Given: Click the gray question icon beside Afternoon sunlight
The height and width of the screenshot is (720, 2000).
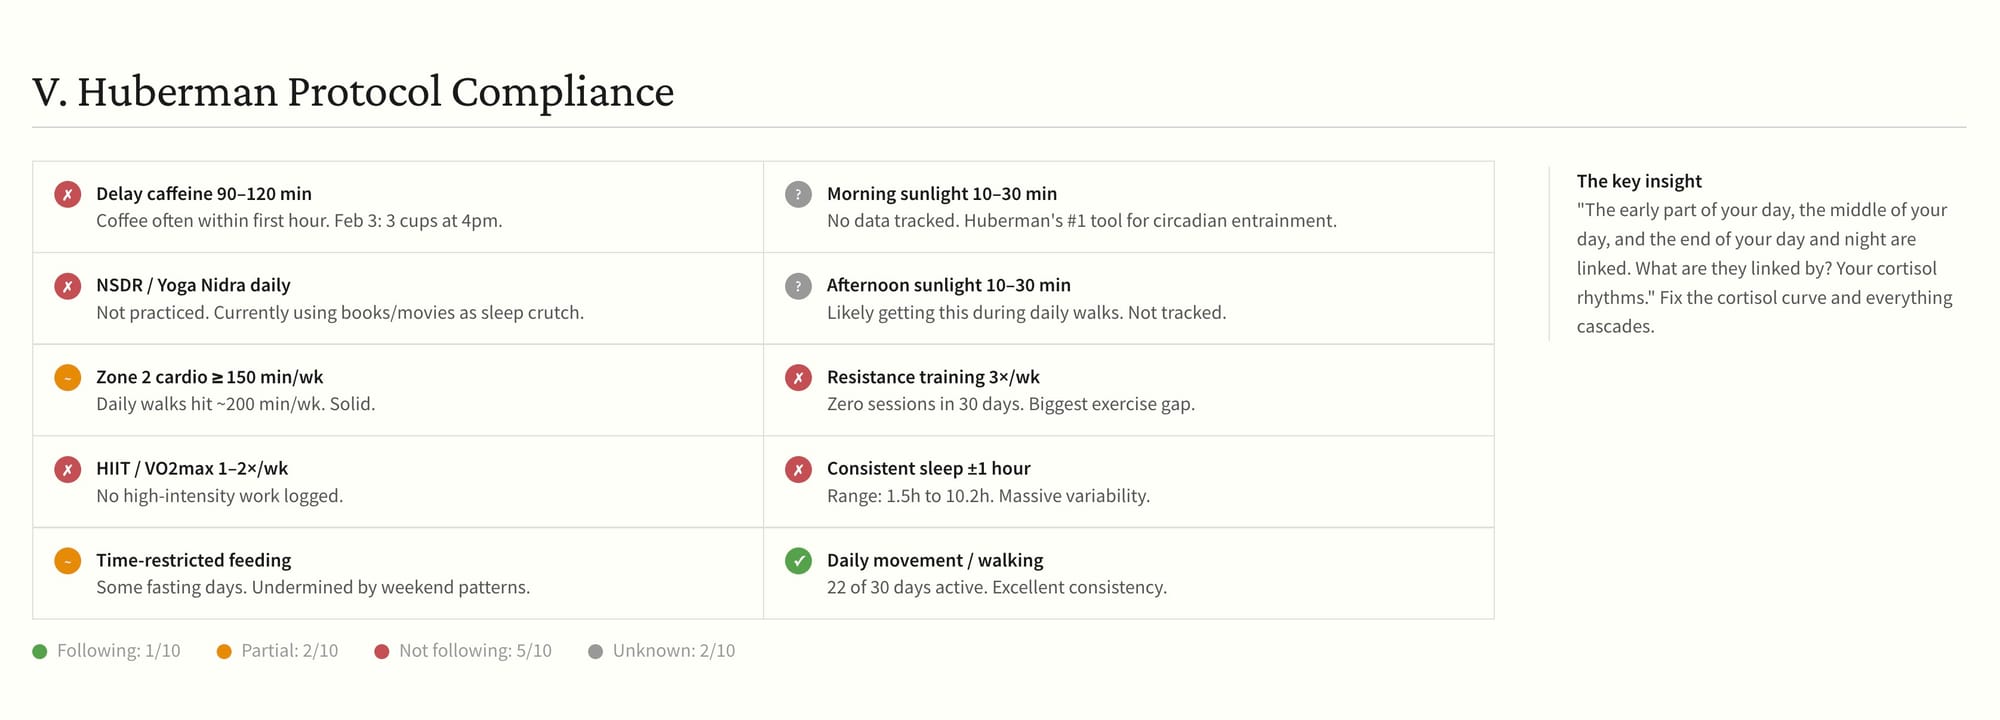Looking at the screenshot, I should 798,286.
